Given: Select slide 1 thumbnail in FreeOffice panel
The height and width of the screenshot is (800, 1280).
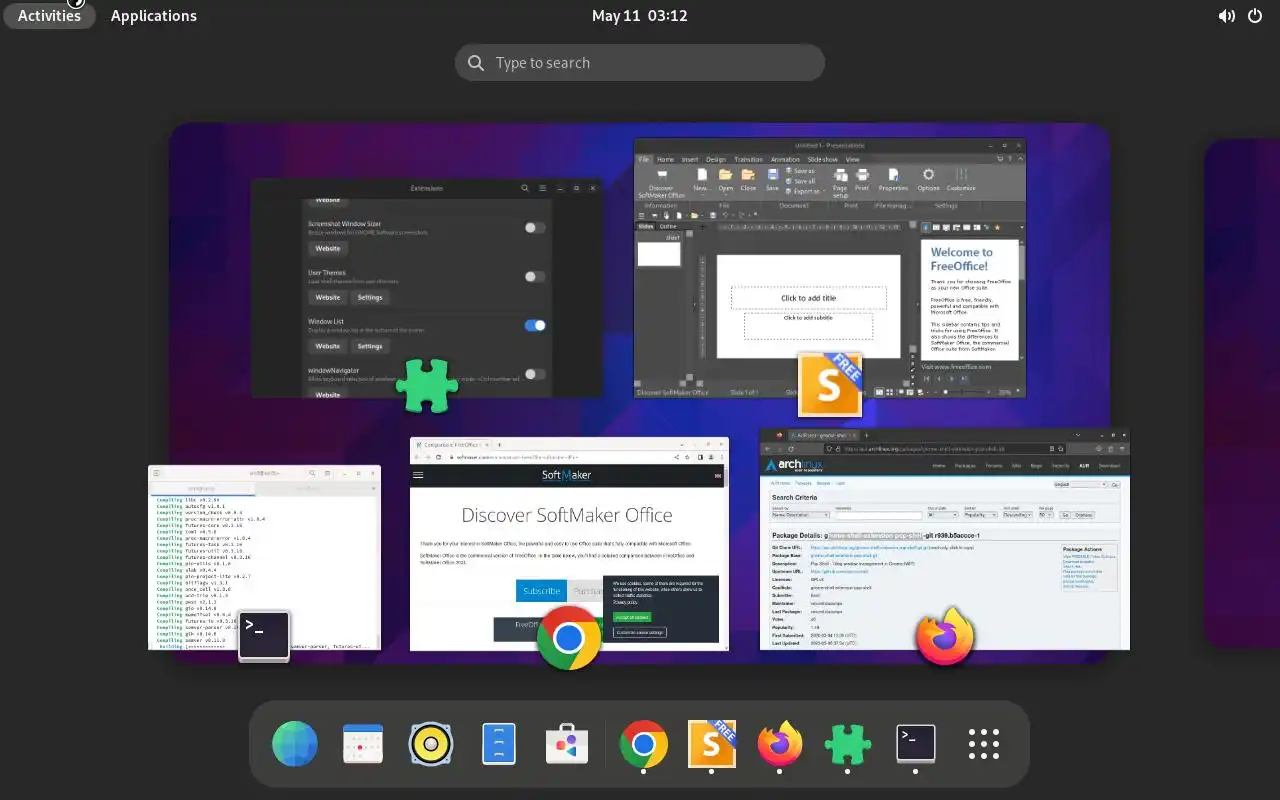Looking at the screenshot, I should pyautogui.click(x=659, y=254).
